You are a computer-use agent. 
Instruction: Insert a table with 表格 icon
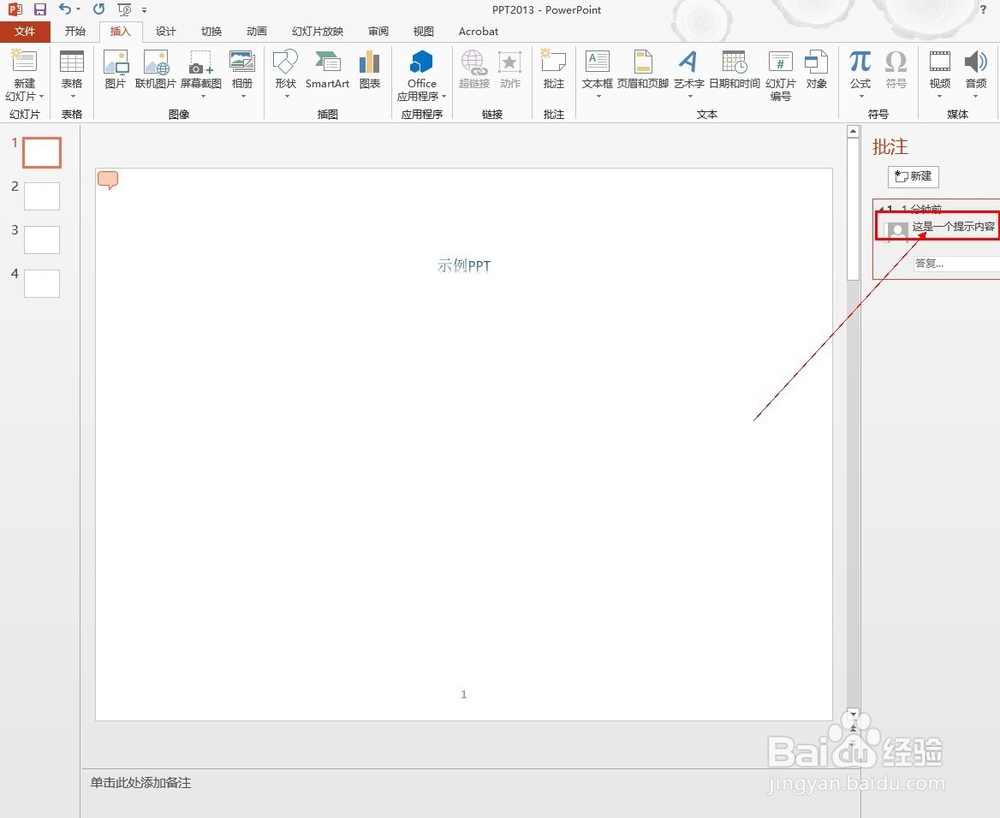[71, 62]
